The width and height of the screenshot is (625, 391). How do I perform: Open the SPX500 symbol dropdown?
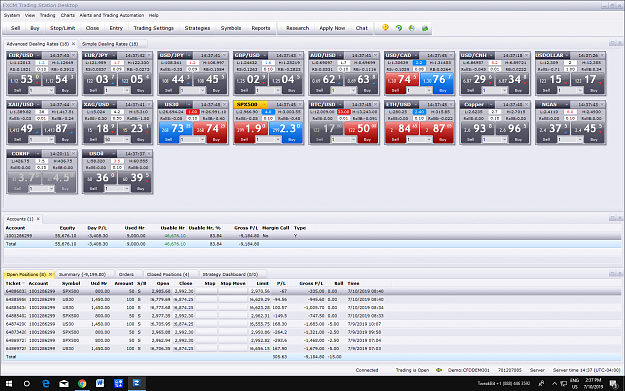[264, 104]
